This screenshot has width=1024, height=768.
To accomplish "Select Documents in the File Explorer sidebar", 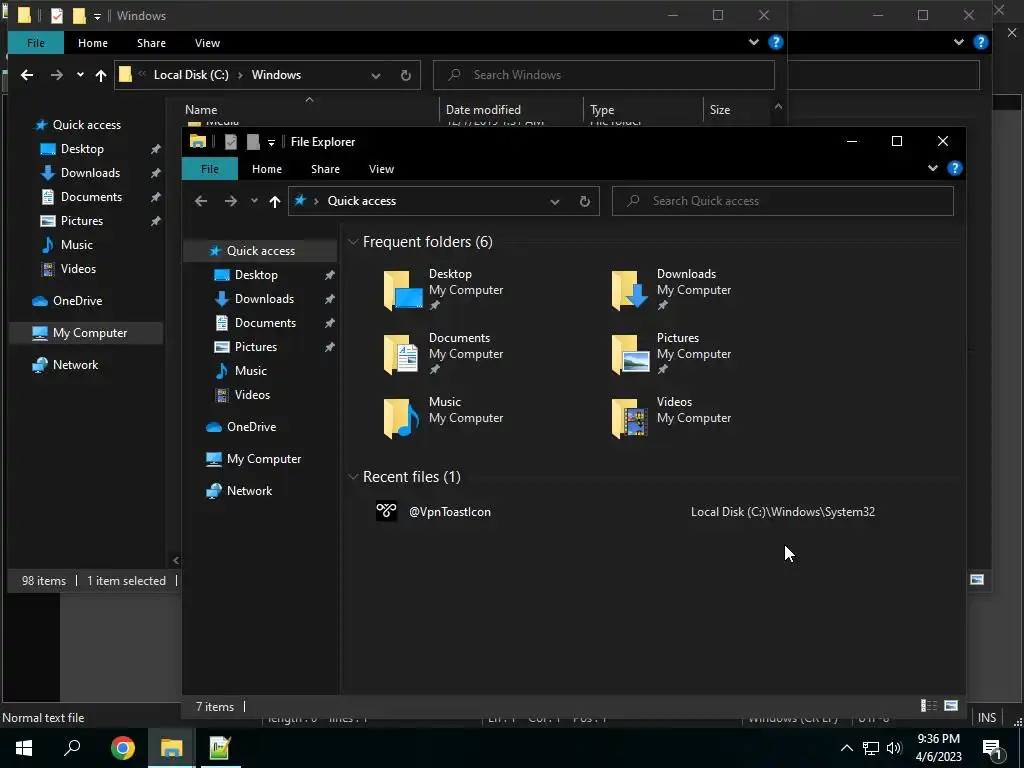I will click(265, 323).
